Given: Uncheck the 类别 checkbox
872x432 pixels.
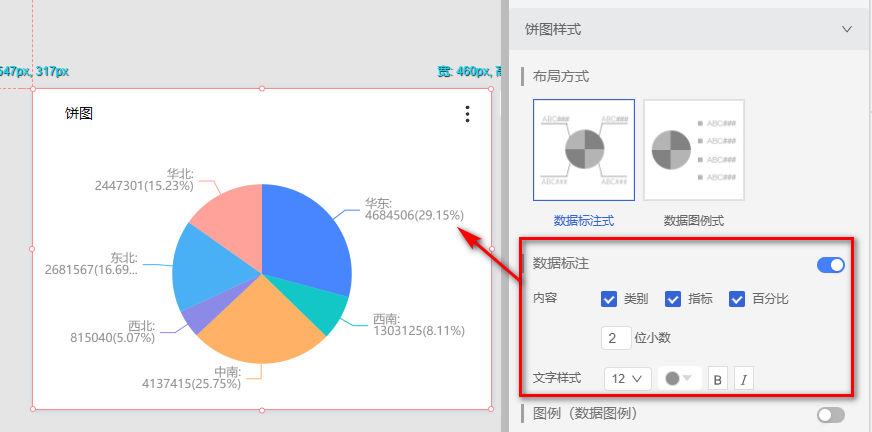Looking at the screenshot, I should [x=609, y=299].
